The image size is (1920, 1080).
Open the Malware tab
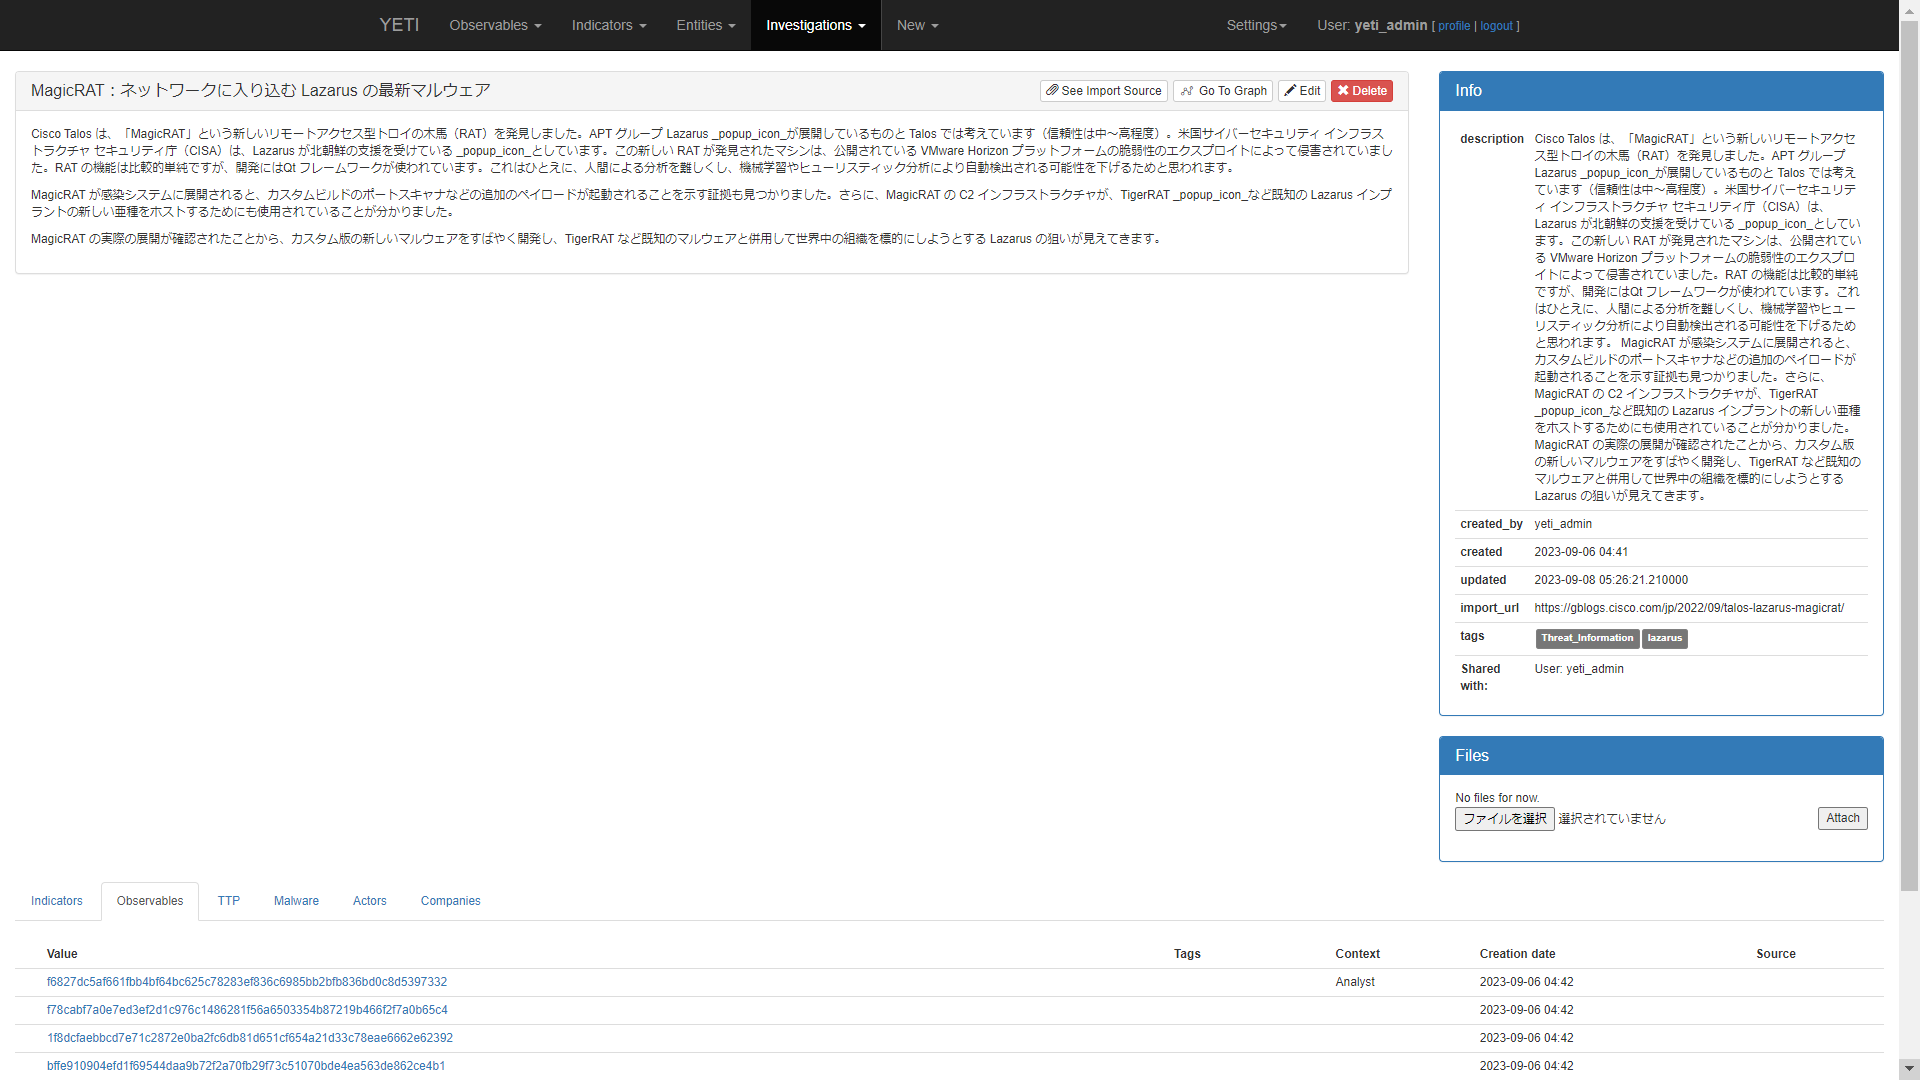296,901
